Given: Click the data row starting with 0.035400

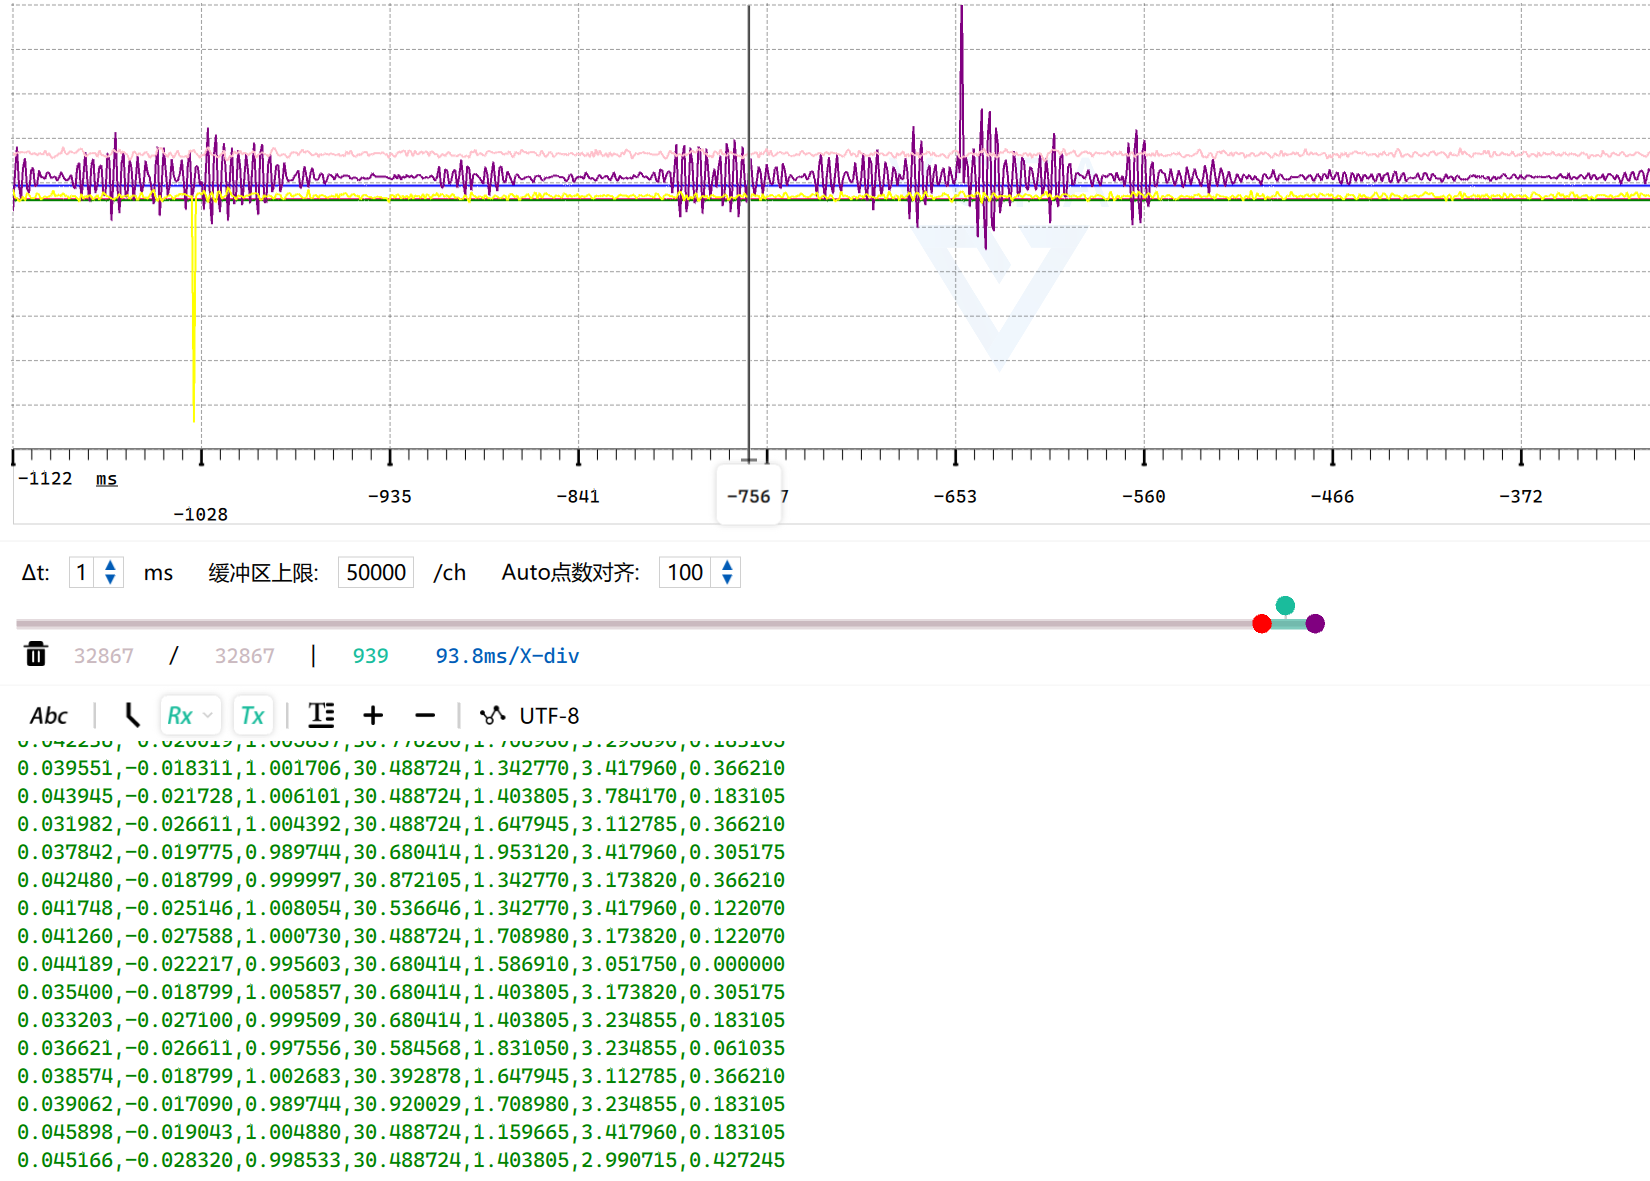Looking at the screenshot, I should click(401, 992).
